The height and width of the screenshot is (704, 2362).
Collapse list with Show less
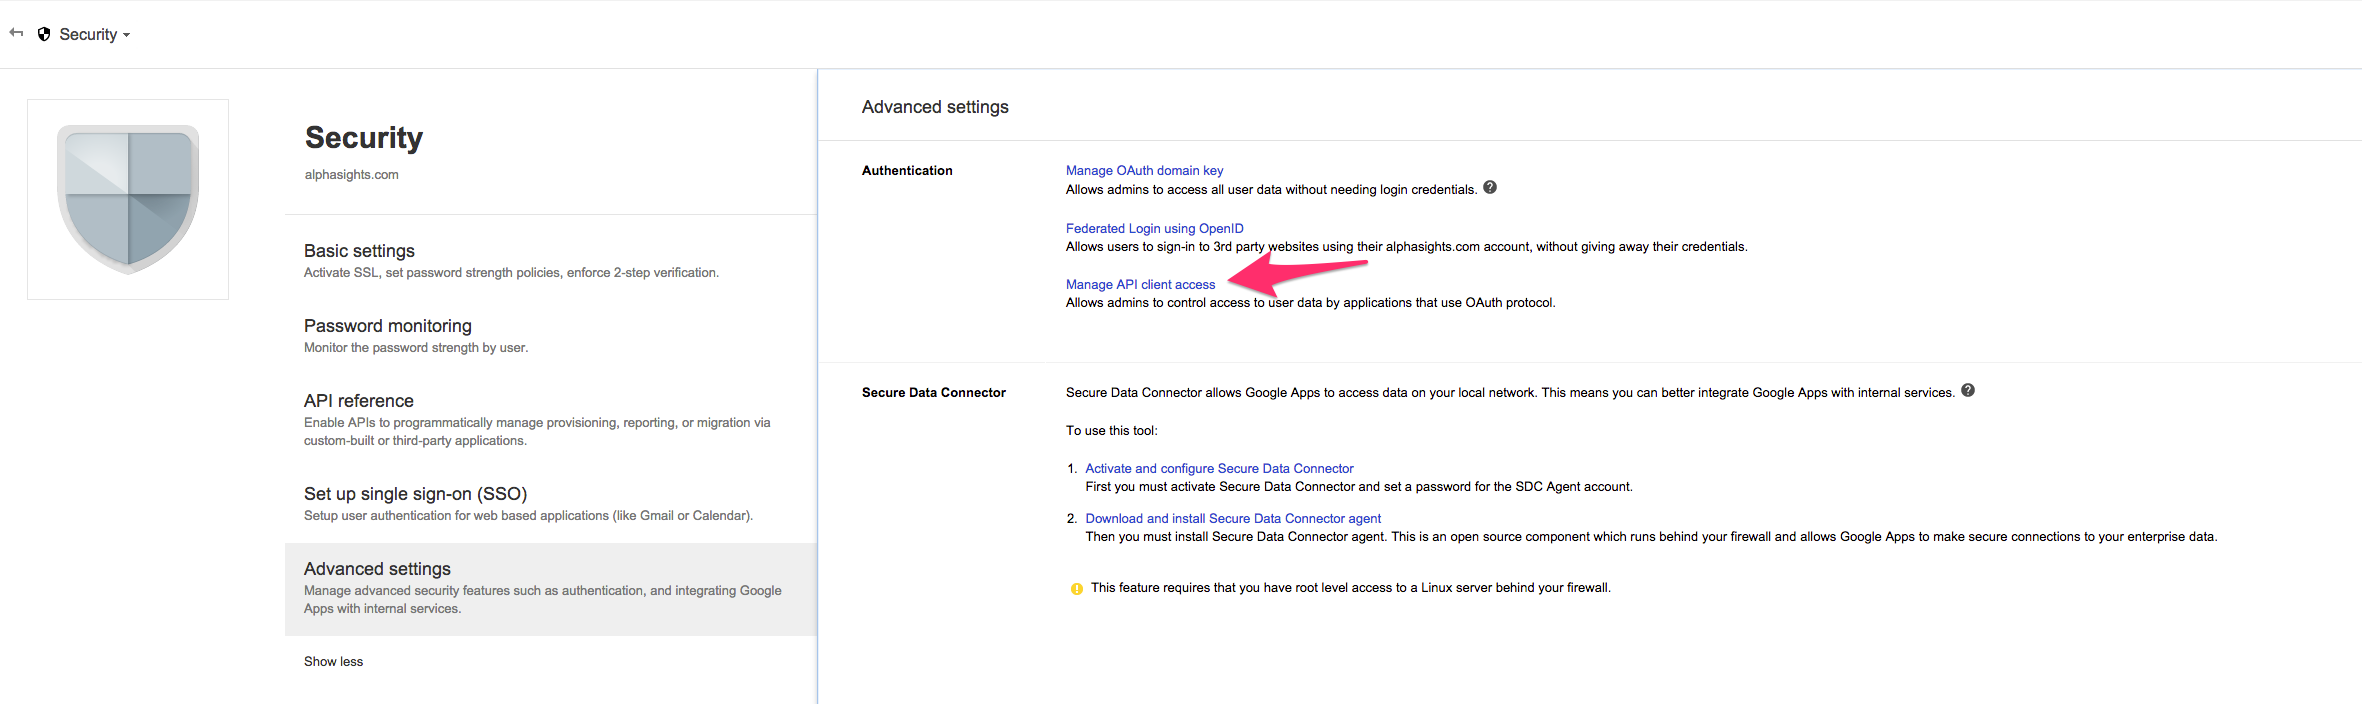pyautogui.click(x=333, y=662)
